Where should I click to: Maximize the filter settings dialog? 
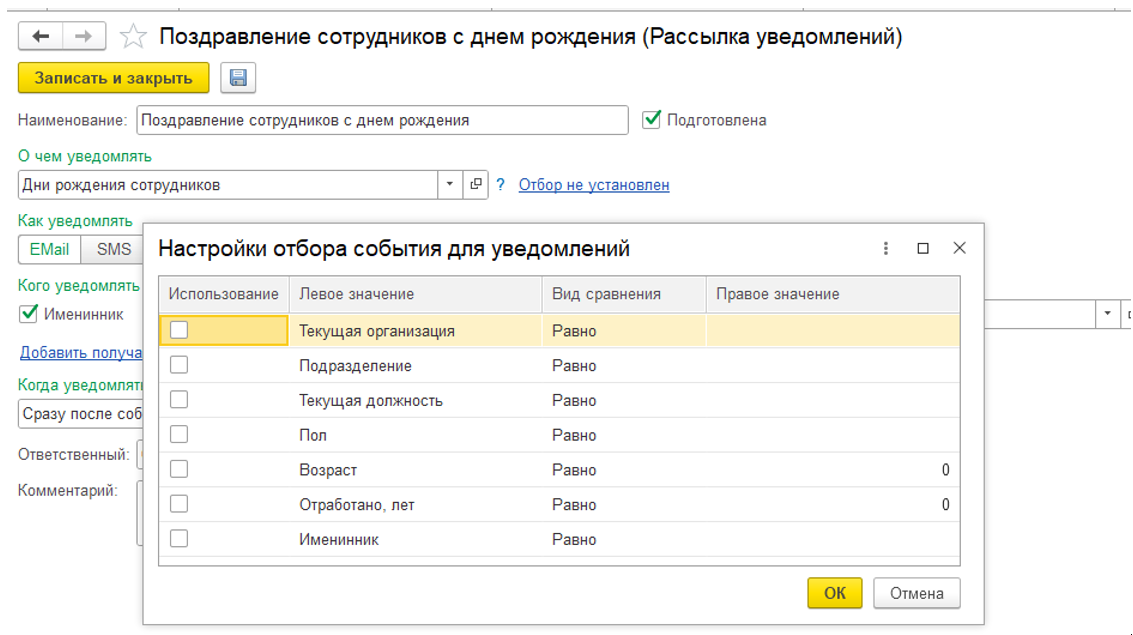(923, 249)
